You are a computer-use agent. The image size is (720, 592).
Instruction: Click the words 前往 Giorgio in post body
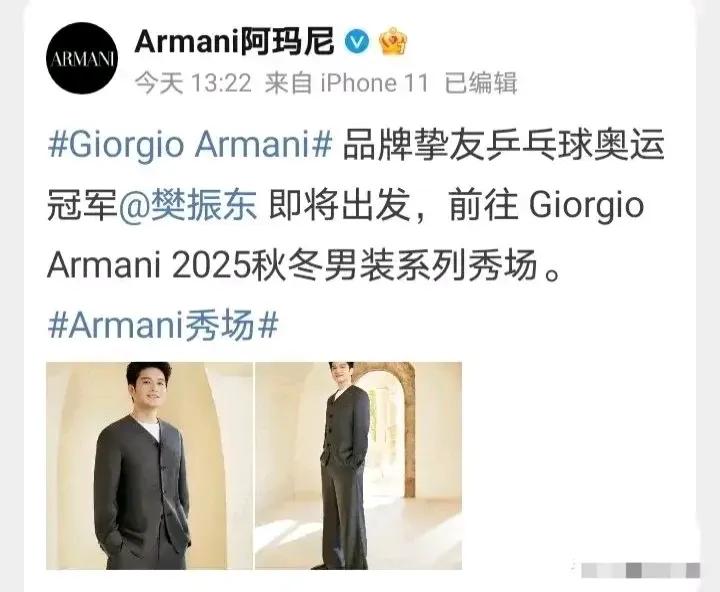pos(546,205)
